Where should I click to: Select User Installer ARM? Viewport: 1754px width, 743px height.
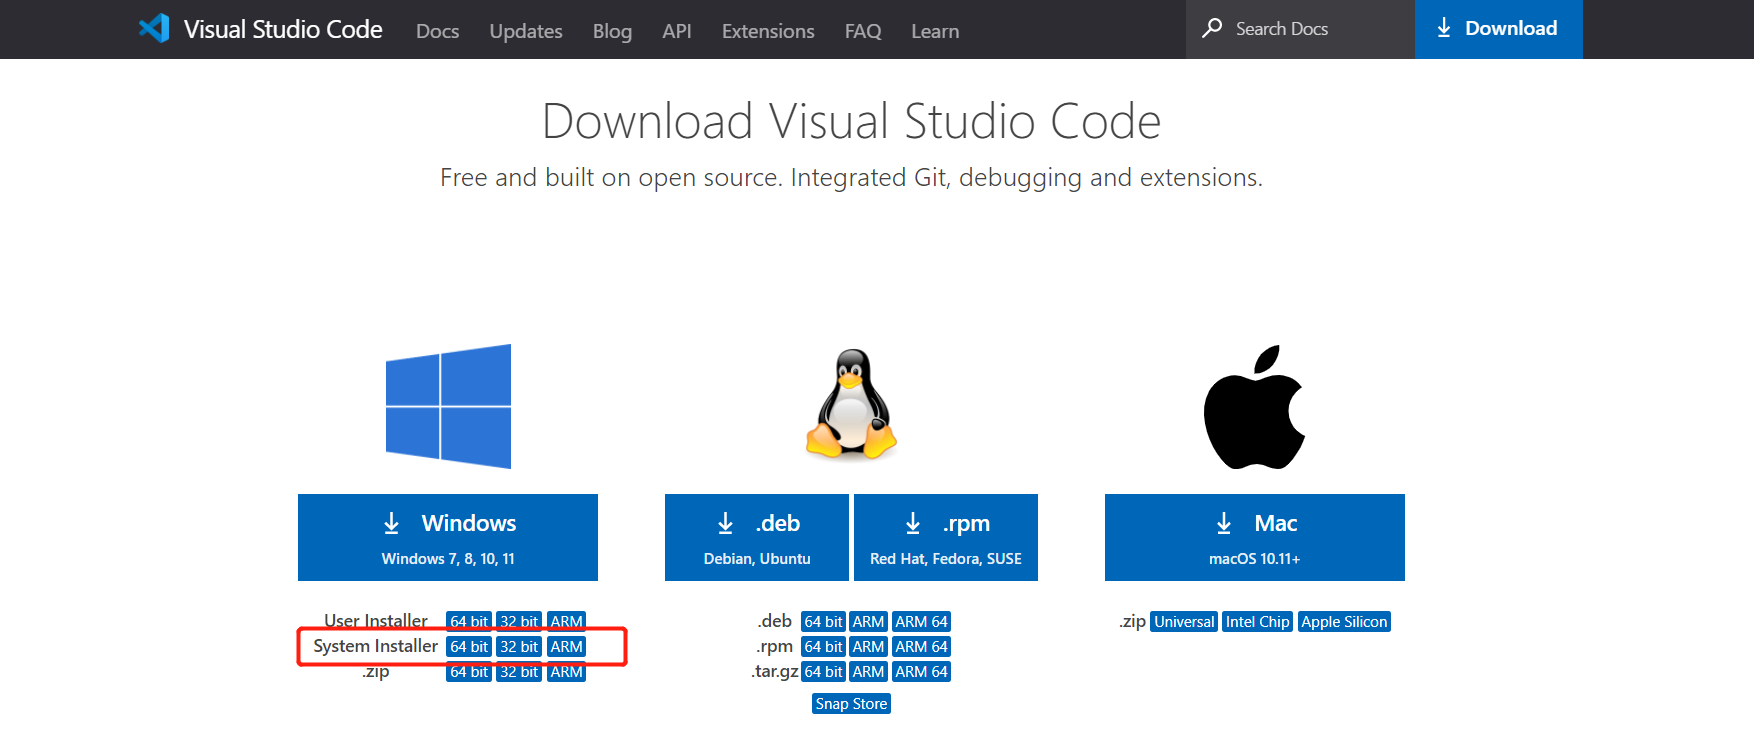[x=566, y=621]
